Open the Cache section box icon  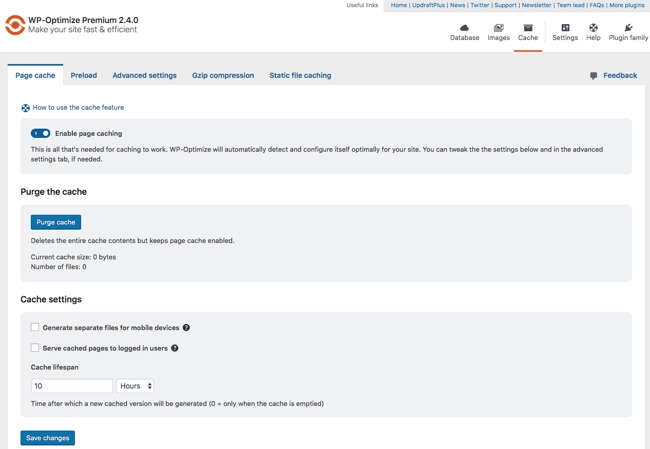(528, 28)
